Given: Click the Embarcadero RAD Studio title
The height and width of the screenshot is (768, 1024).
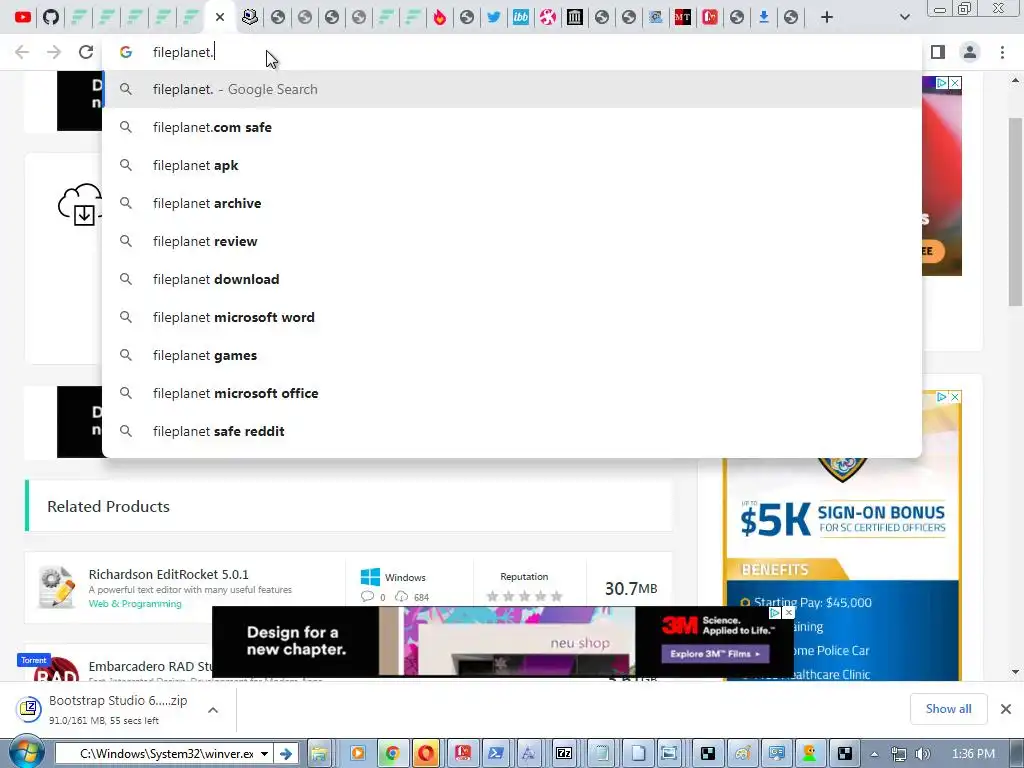Looking at the screenshot, I should click(x=150, y=666).
